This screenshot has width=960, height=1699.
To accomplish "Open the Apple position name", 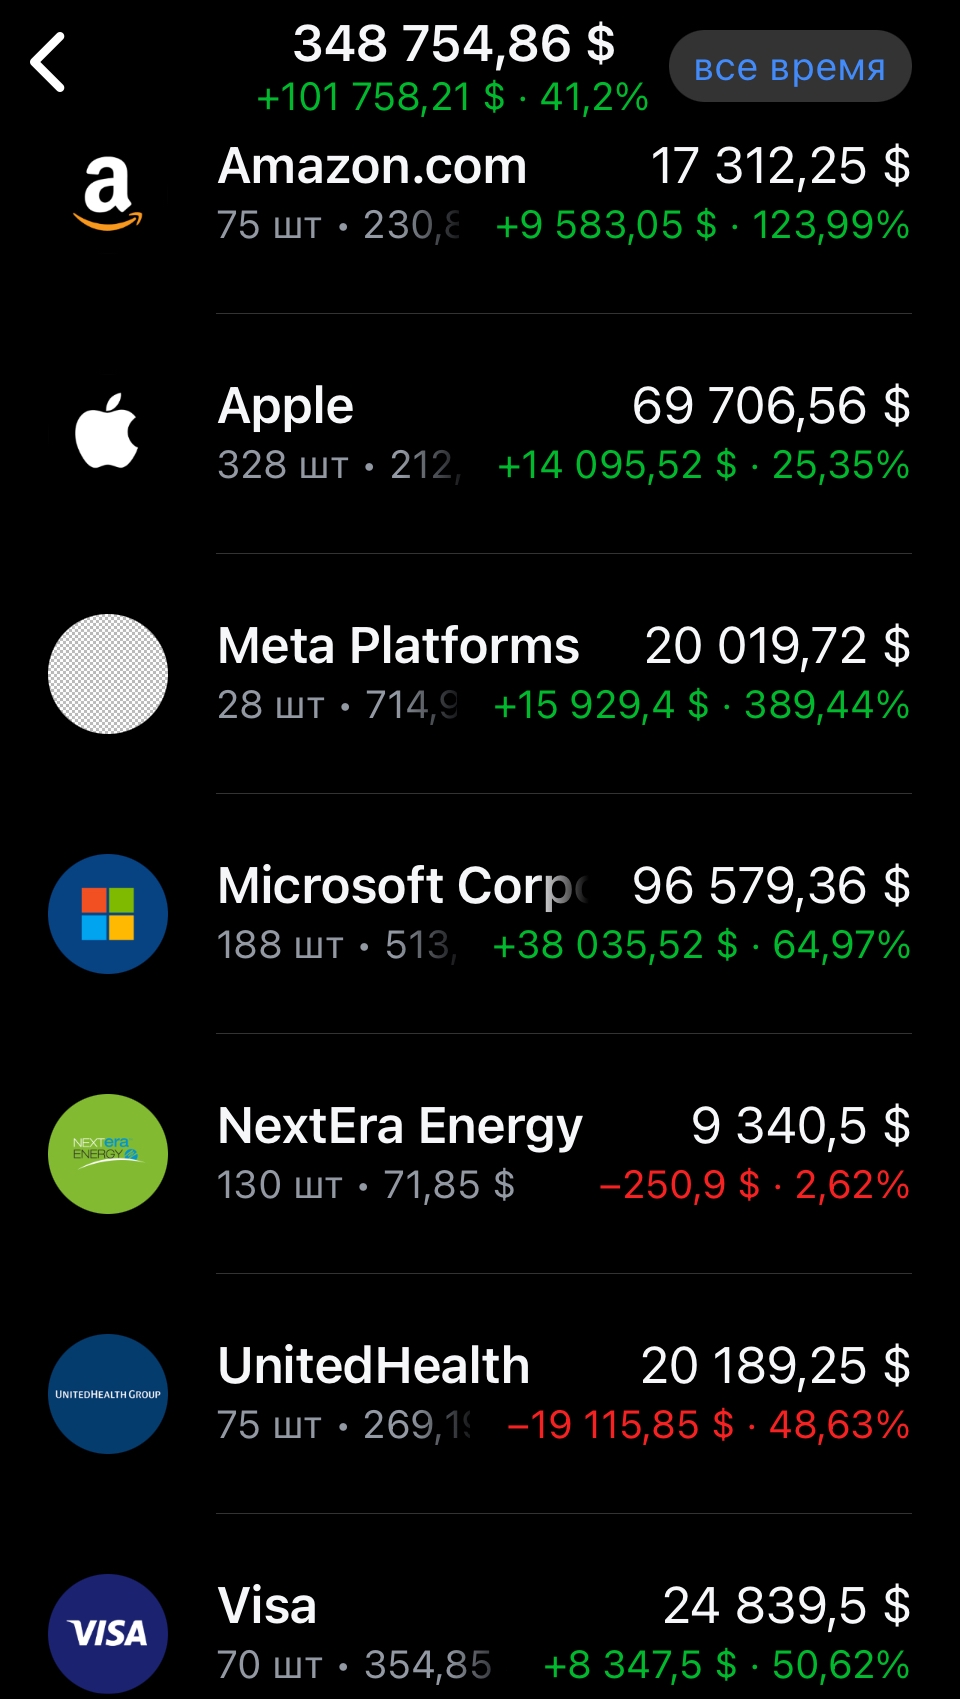I will pyautogui.click(x=286, y=408).
